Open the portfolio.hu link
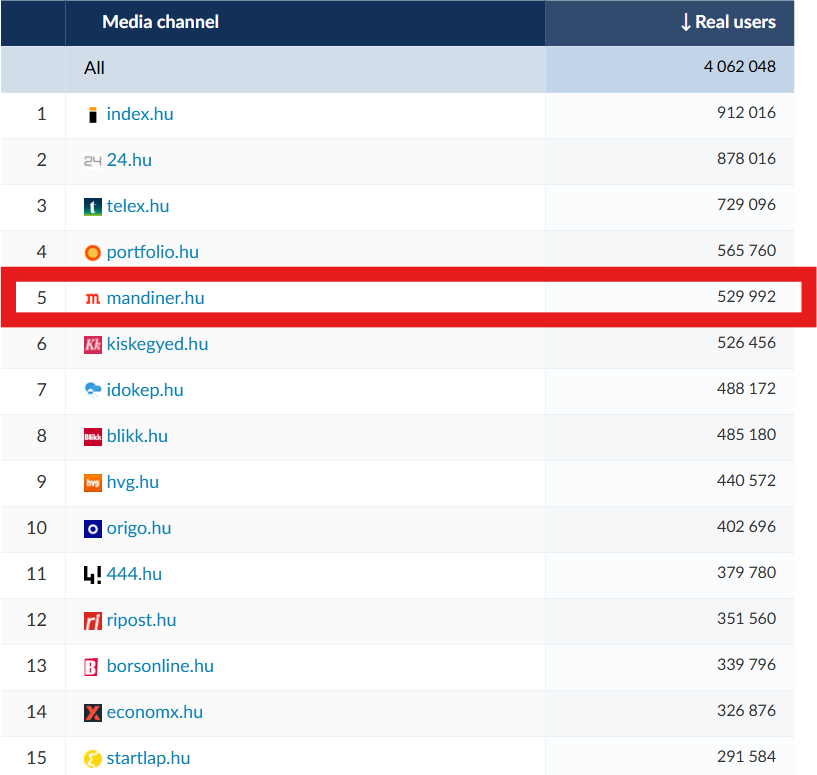Screen dimensions: 817x775 coord(153,252)
